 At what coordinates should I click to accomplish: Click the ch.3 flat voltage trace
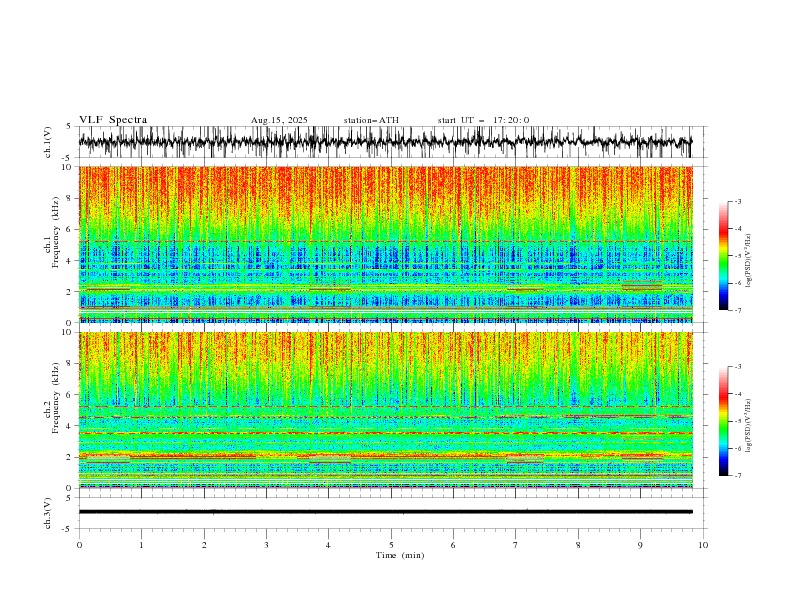(x=385, y=512)
